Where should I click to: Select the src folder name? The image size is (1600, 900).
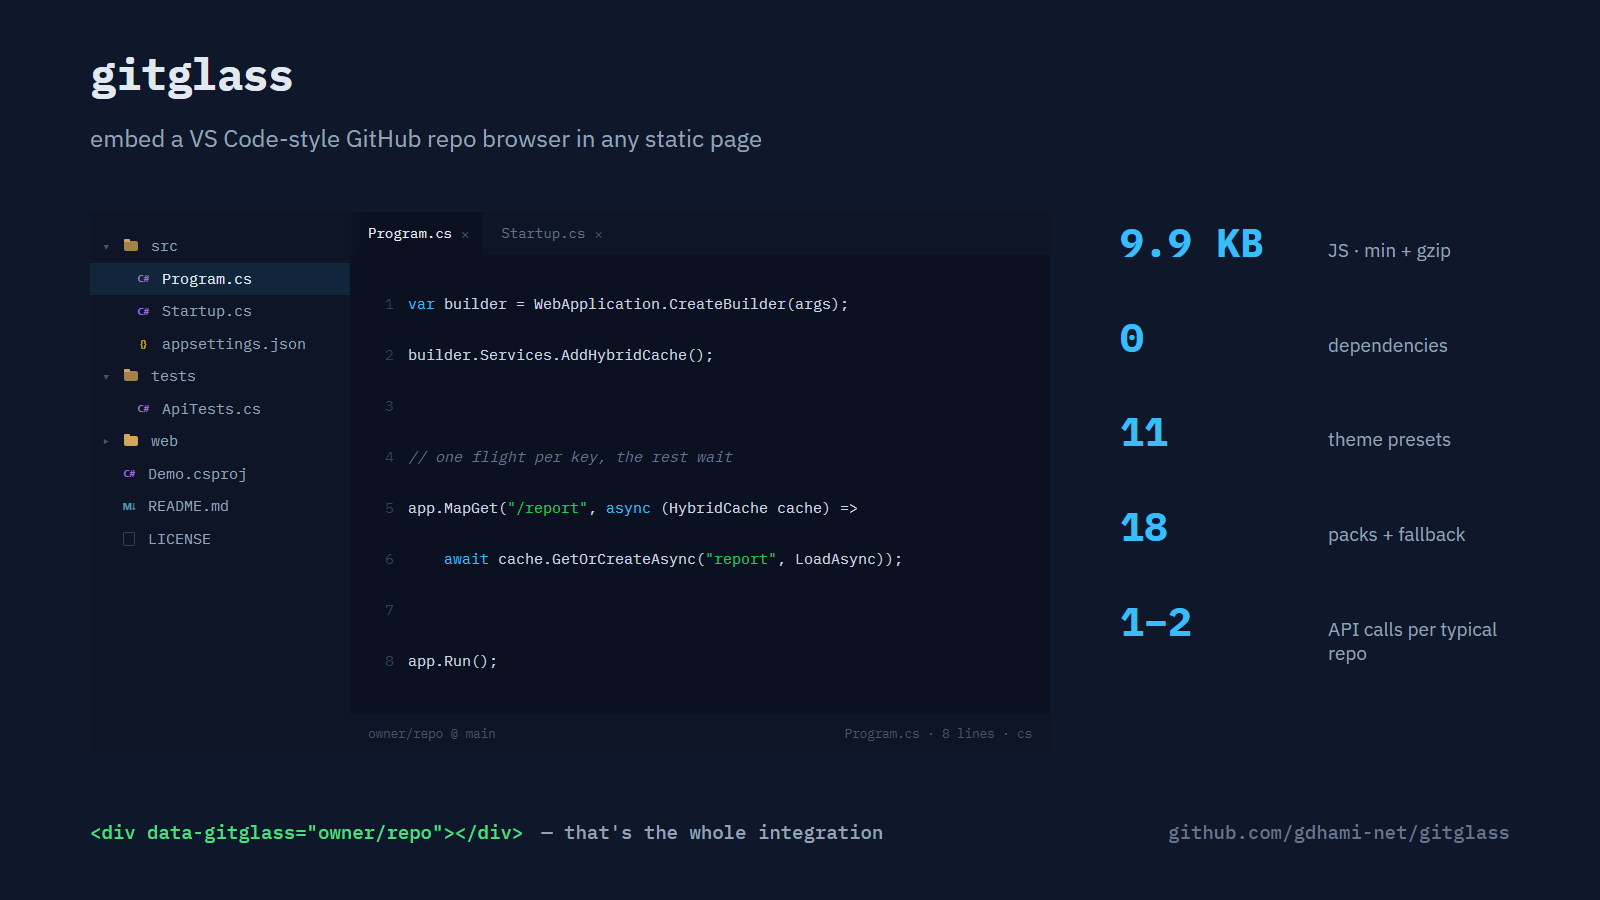tap(164, 246)
